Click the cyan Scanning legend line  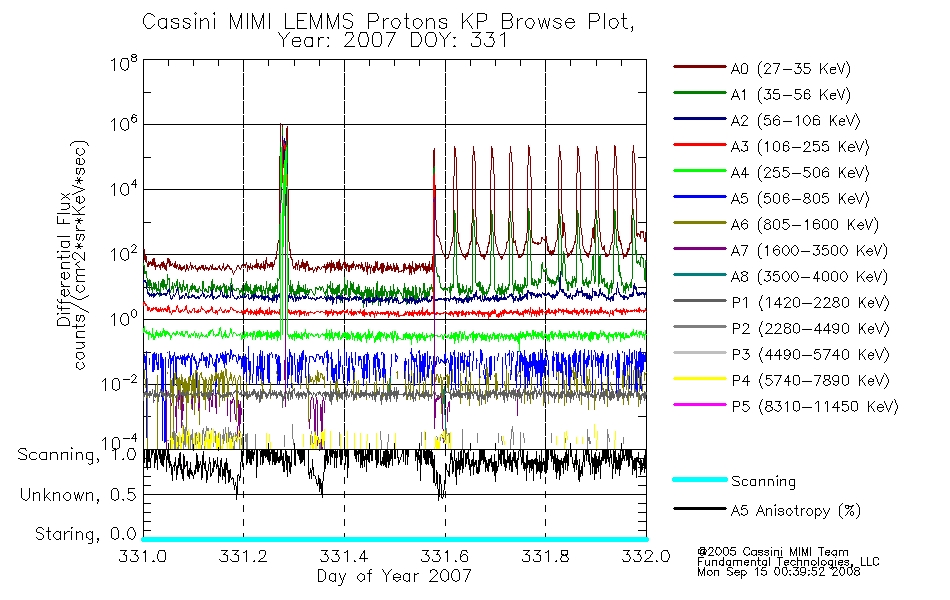pyautogui.click(x=699, y=479)
